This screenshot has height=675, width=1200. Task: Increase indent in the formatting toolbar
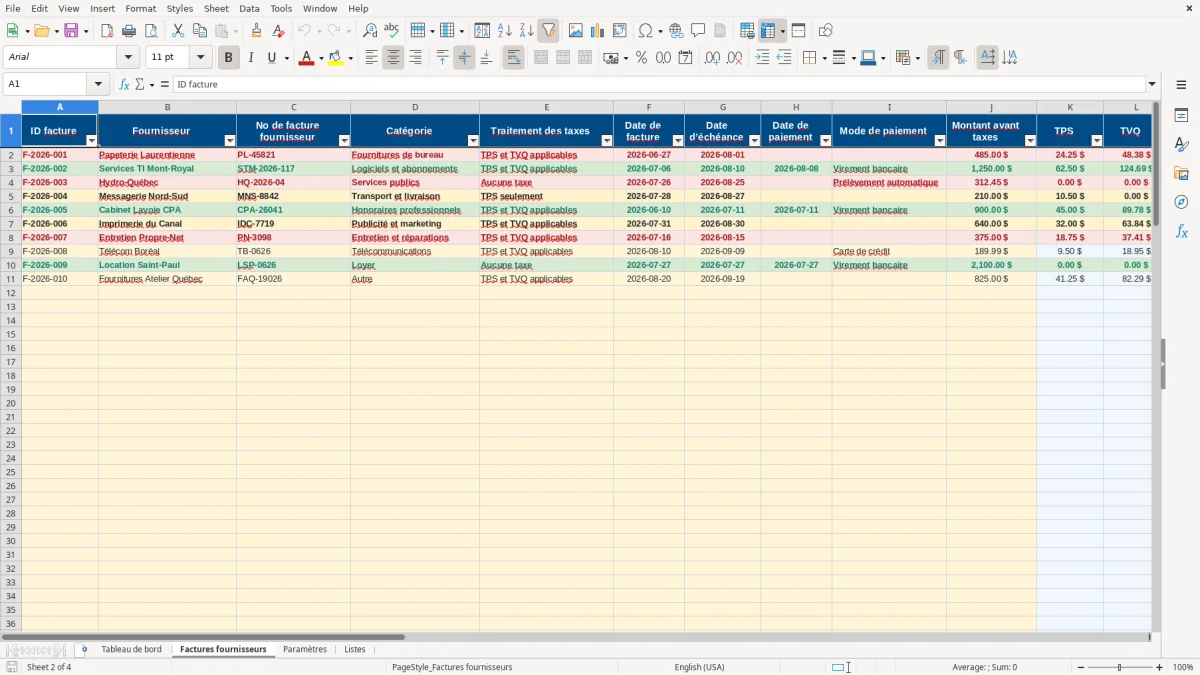coord(762,58)
